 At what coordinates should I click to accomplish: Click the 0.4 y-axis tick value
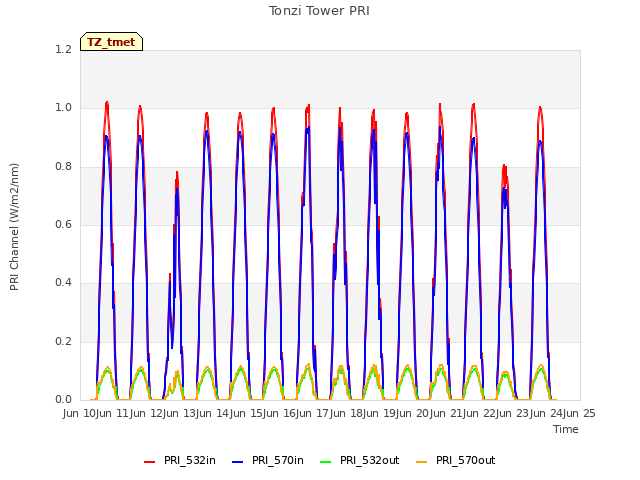click(x=63, y=282)
